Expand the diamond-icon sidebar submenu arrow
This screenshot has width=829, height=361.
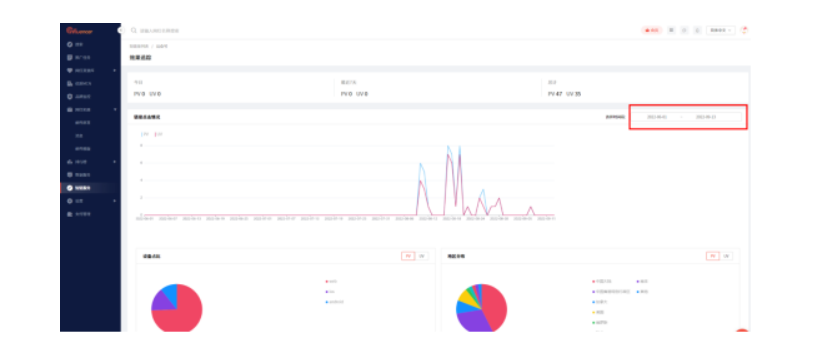(x=115, y=70)
